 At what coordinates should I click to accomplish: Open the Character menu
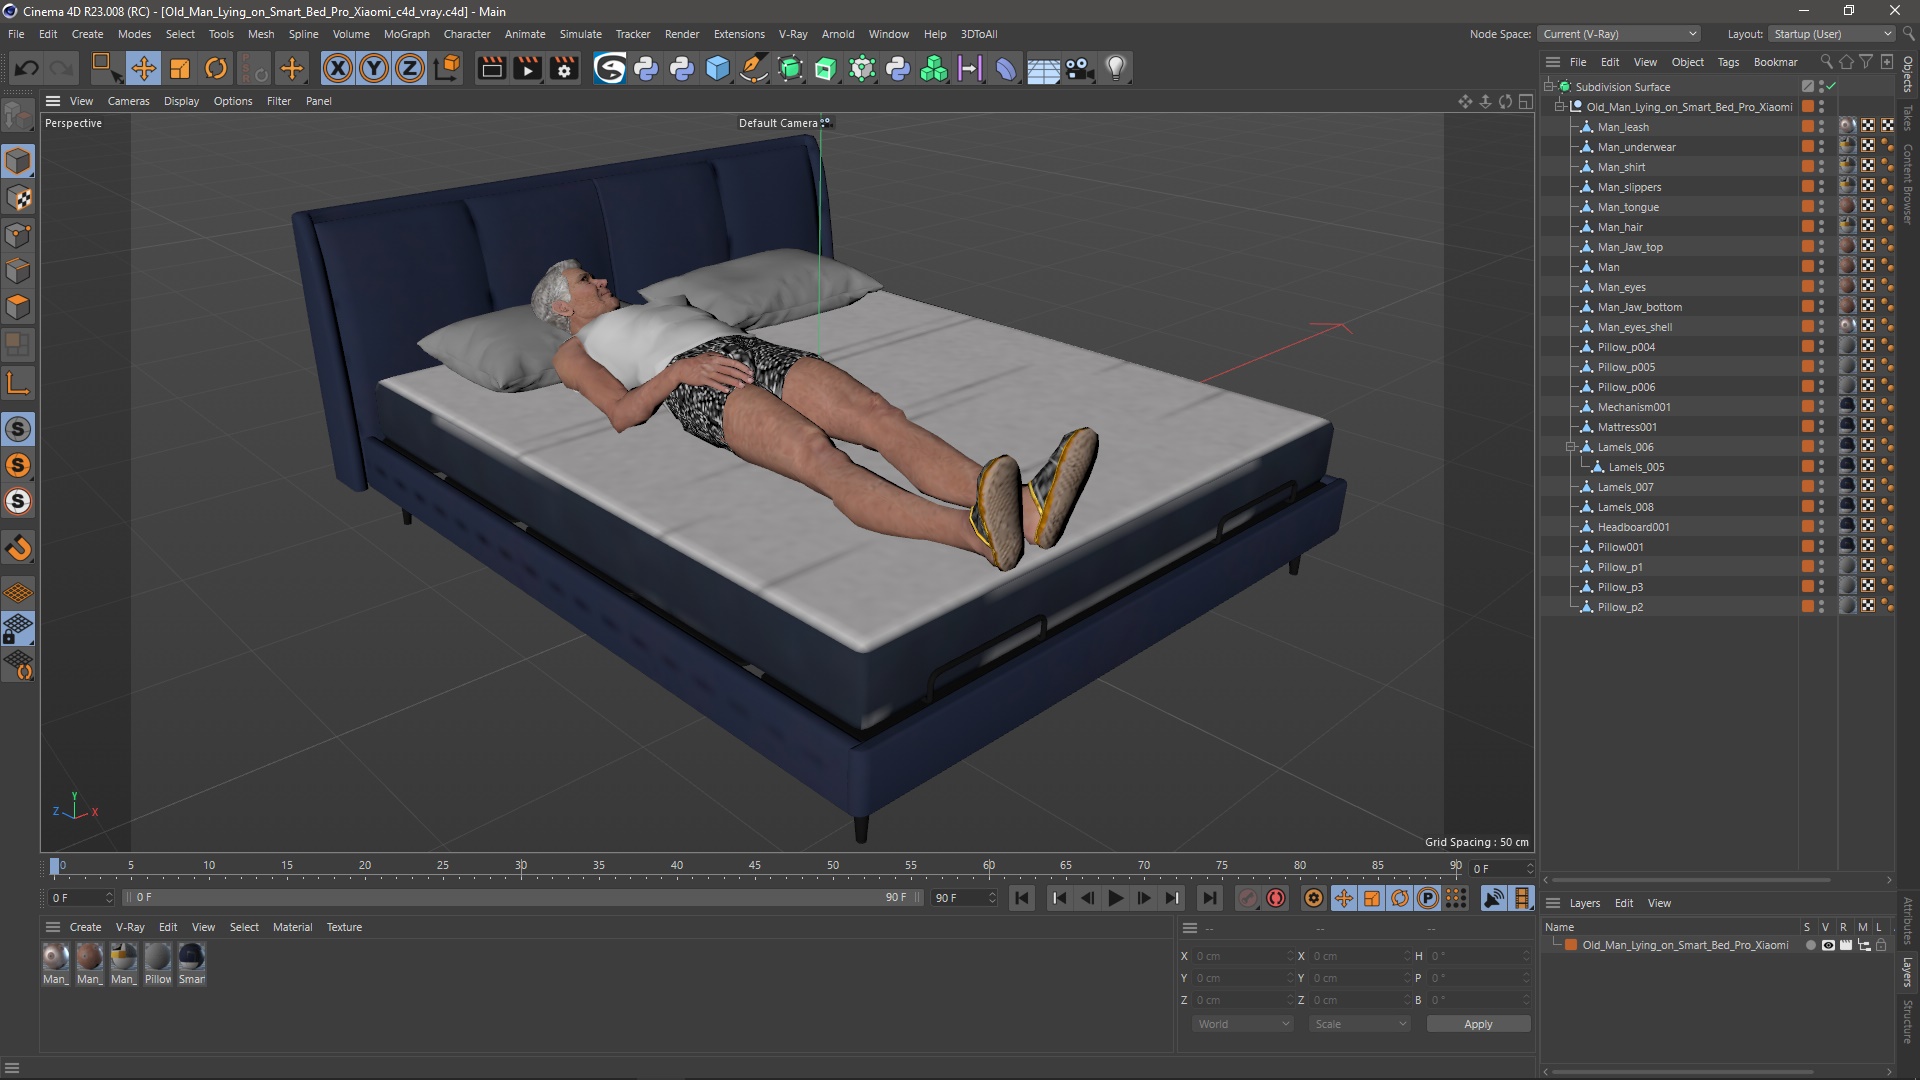point(467,34)
